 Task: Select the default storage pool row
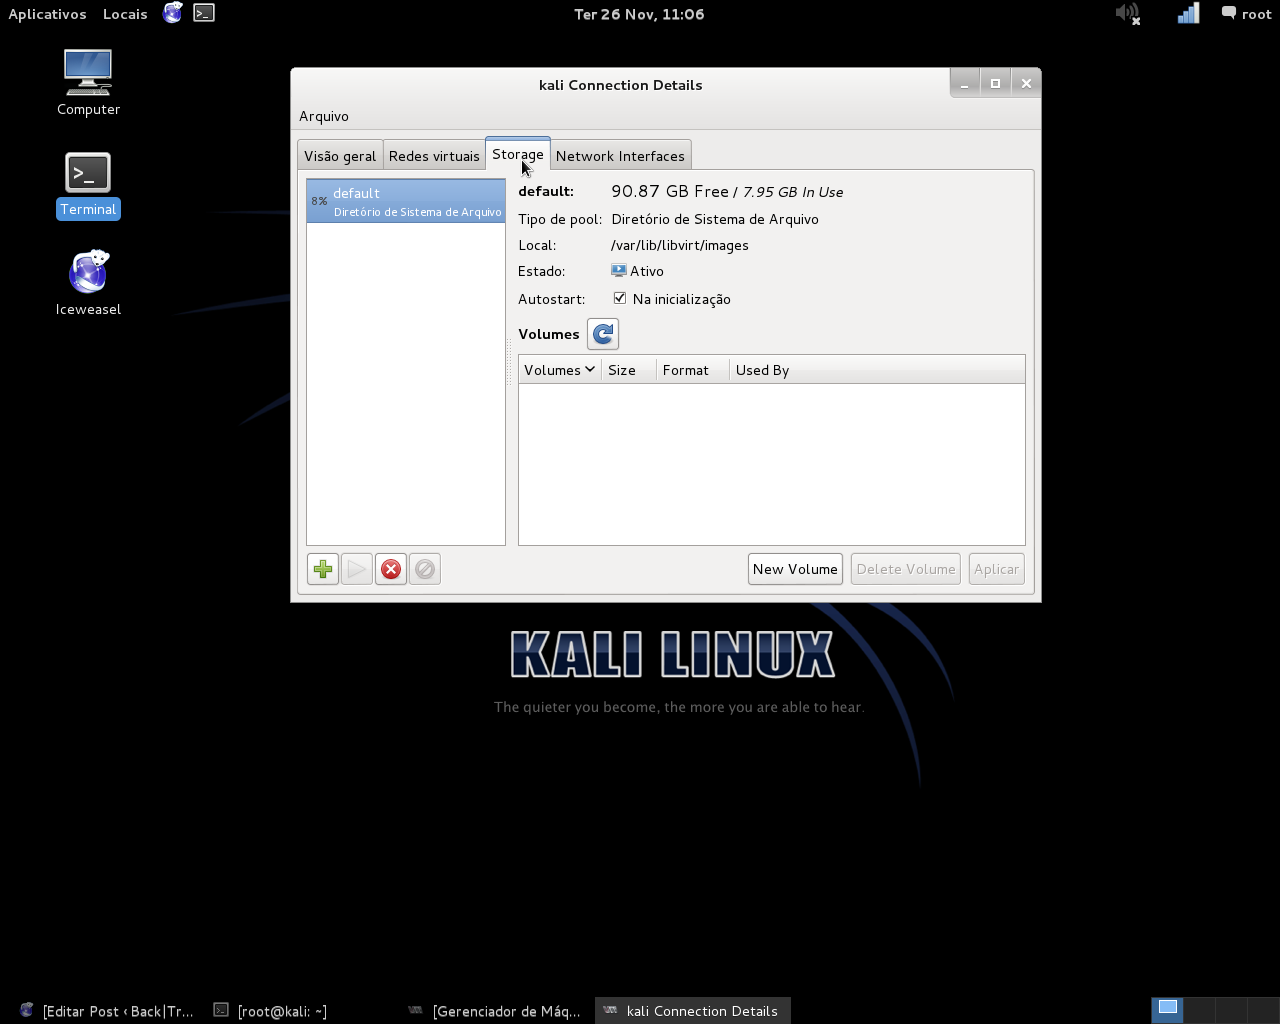coord(406,201)
